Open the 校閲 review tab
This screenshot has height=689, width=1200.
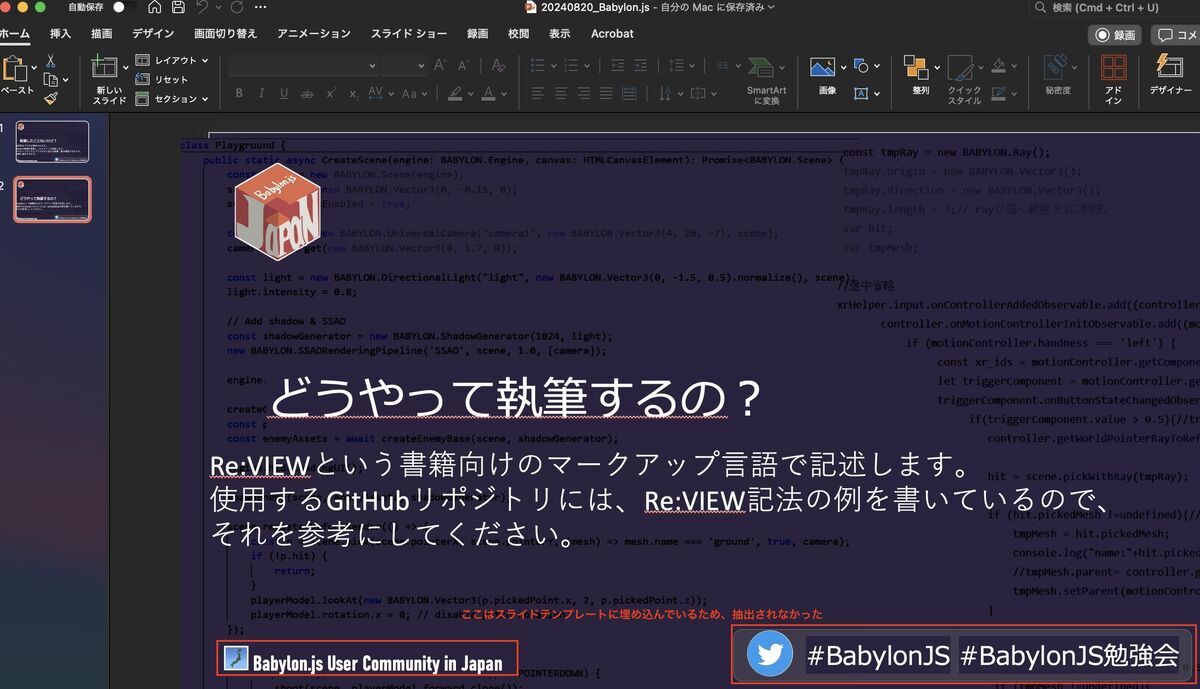[x=518, y=33]
